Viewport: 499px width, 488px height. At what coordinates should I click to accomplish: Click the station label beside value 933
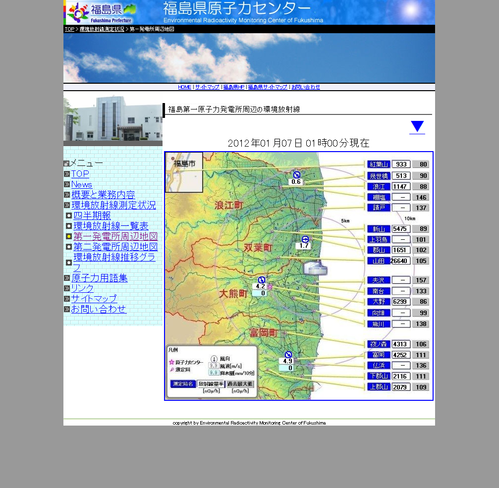point(378,164)
